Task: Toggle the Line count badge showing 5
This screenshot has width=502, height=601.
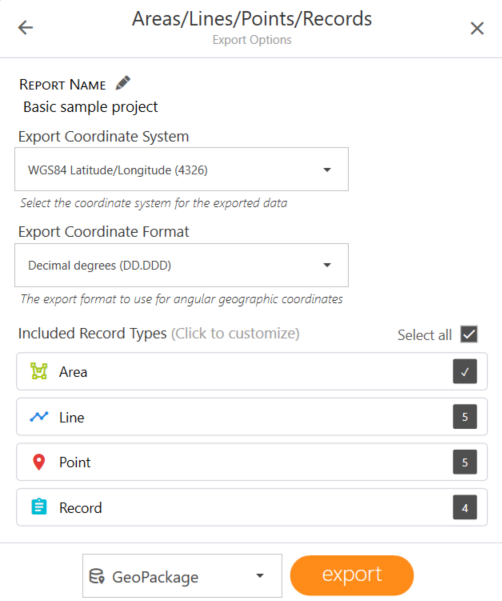Action: pyautogui.click(x=465, y=417)
